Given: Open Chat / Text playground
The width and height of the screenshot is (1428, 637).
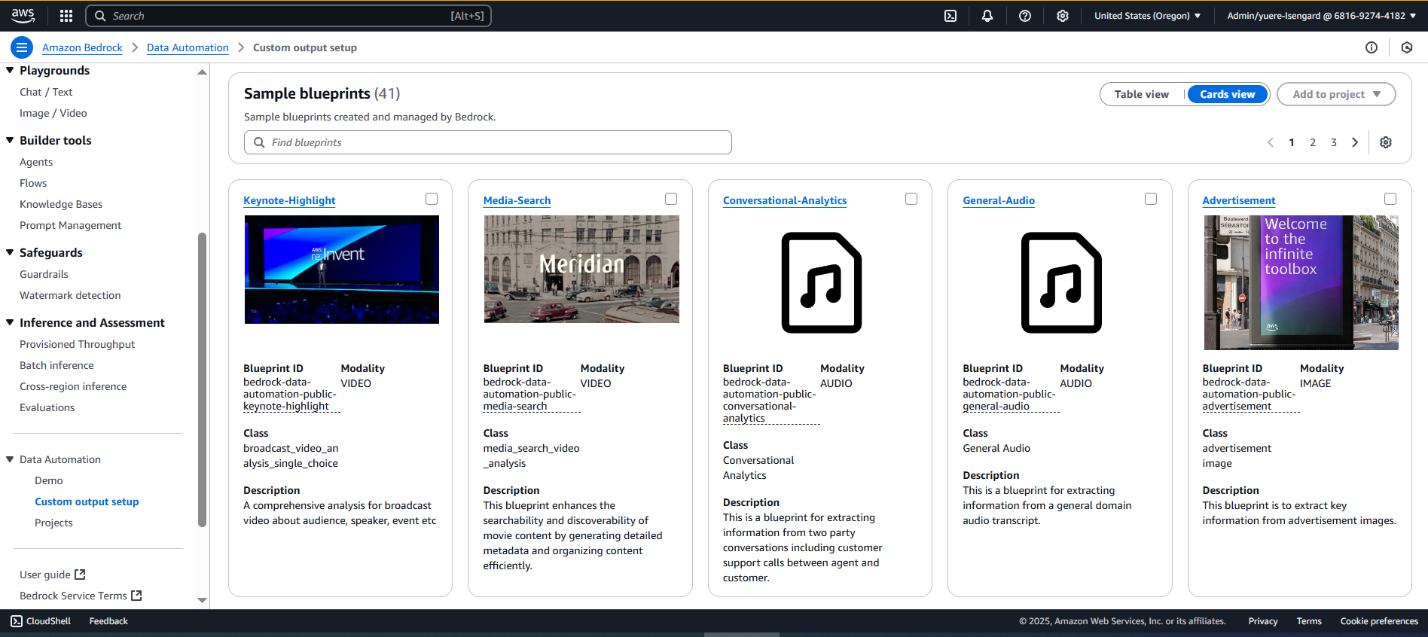Looking at the screenshot, I should click(x=46, y=92).
